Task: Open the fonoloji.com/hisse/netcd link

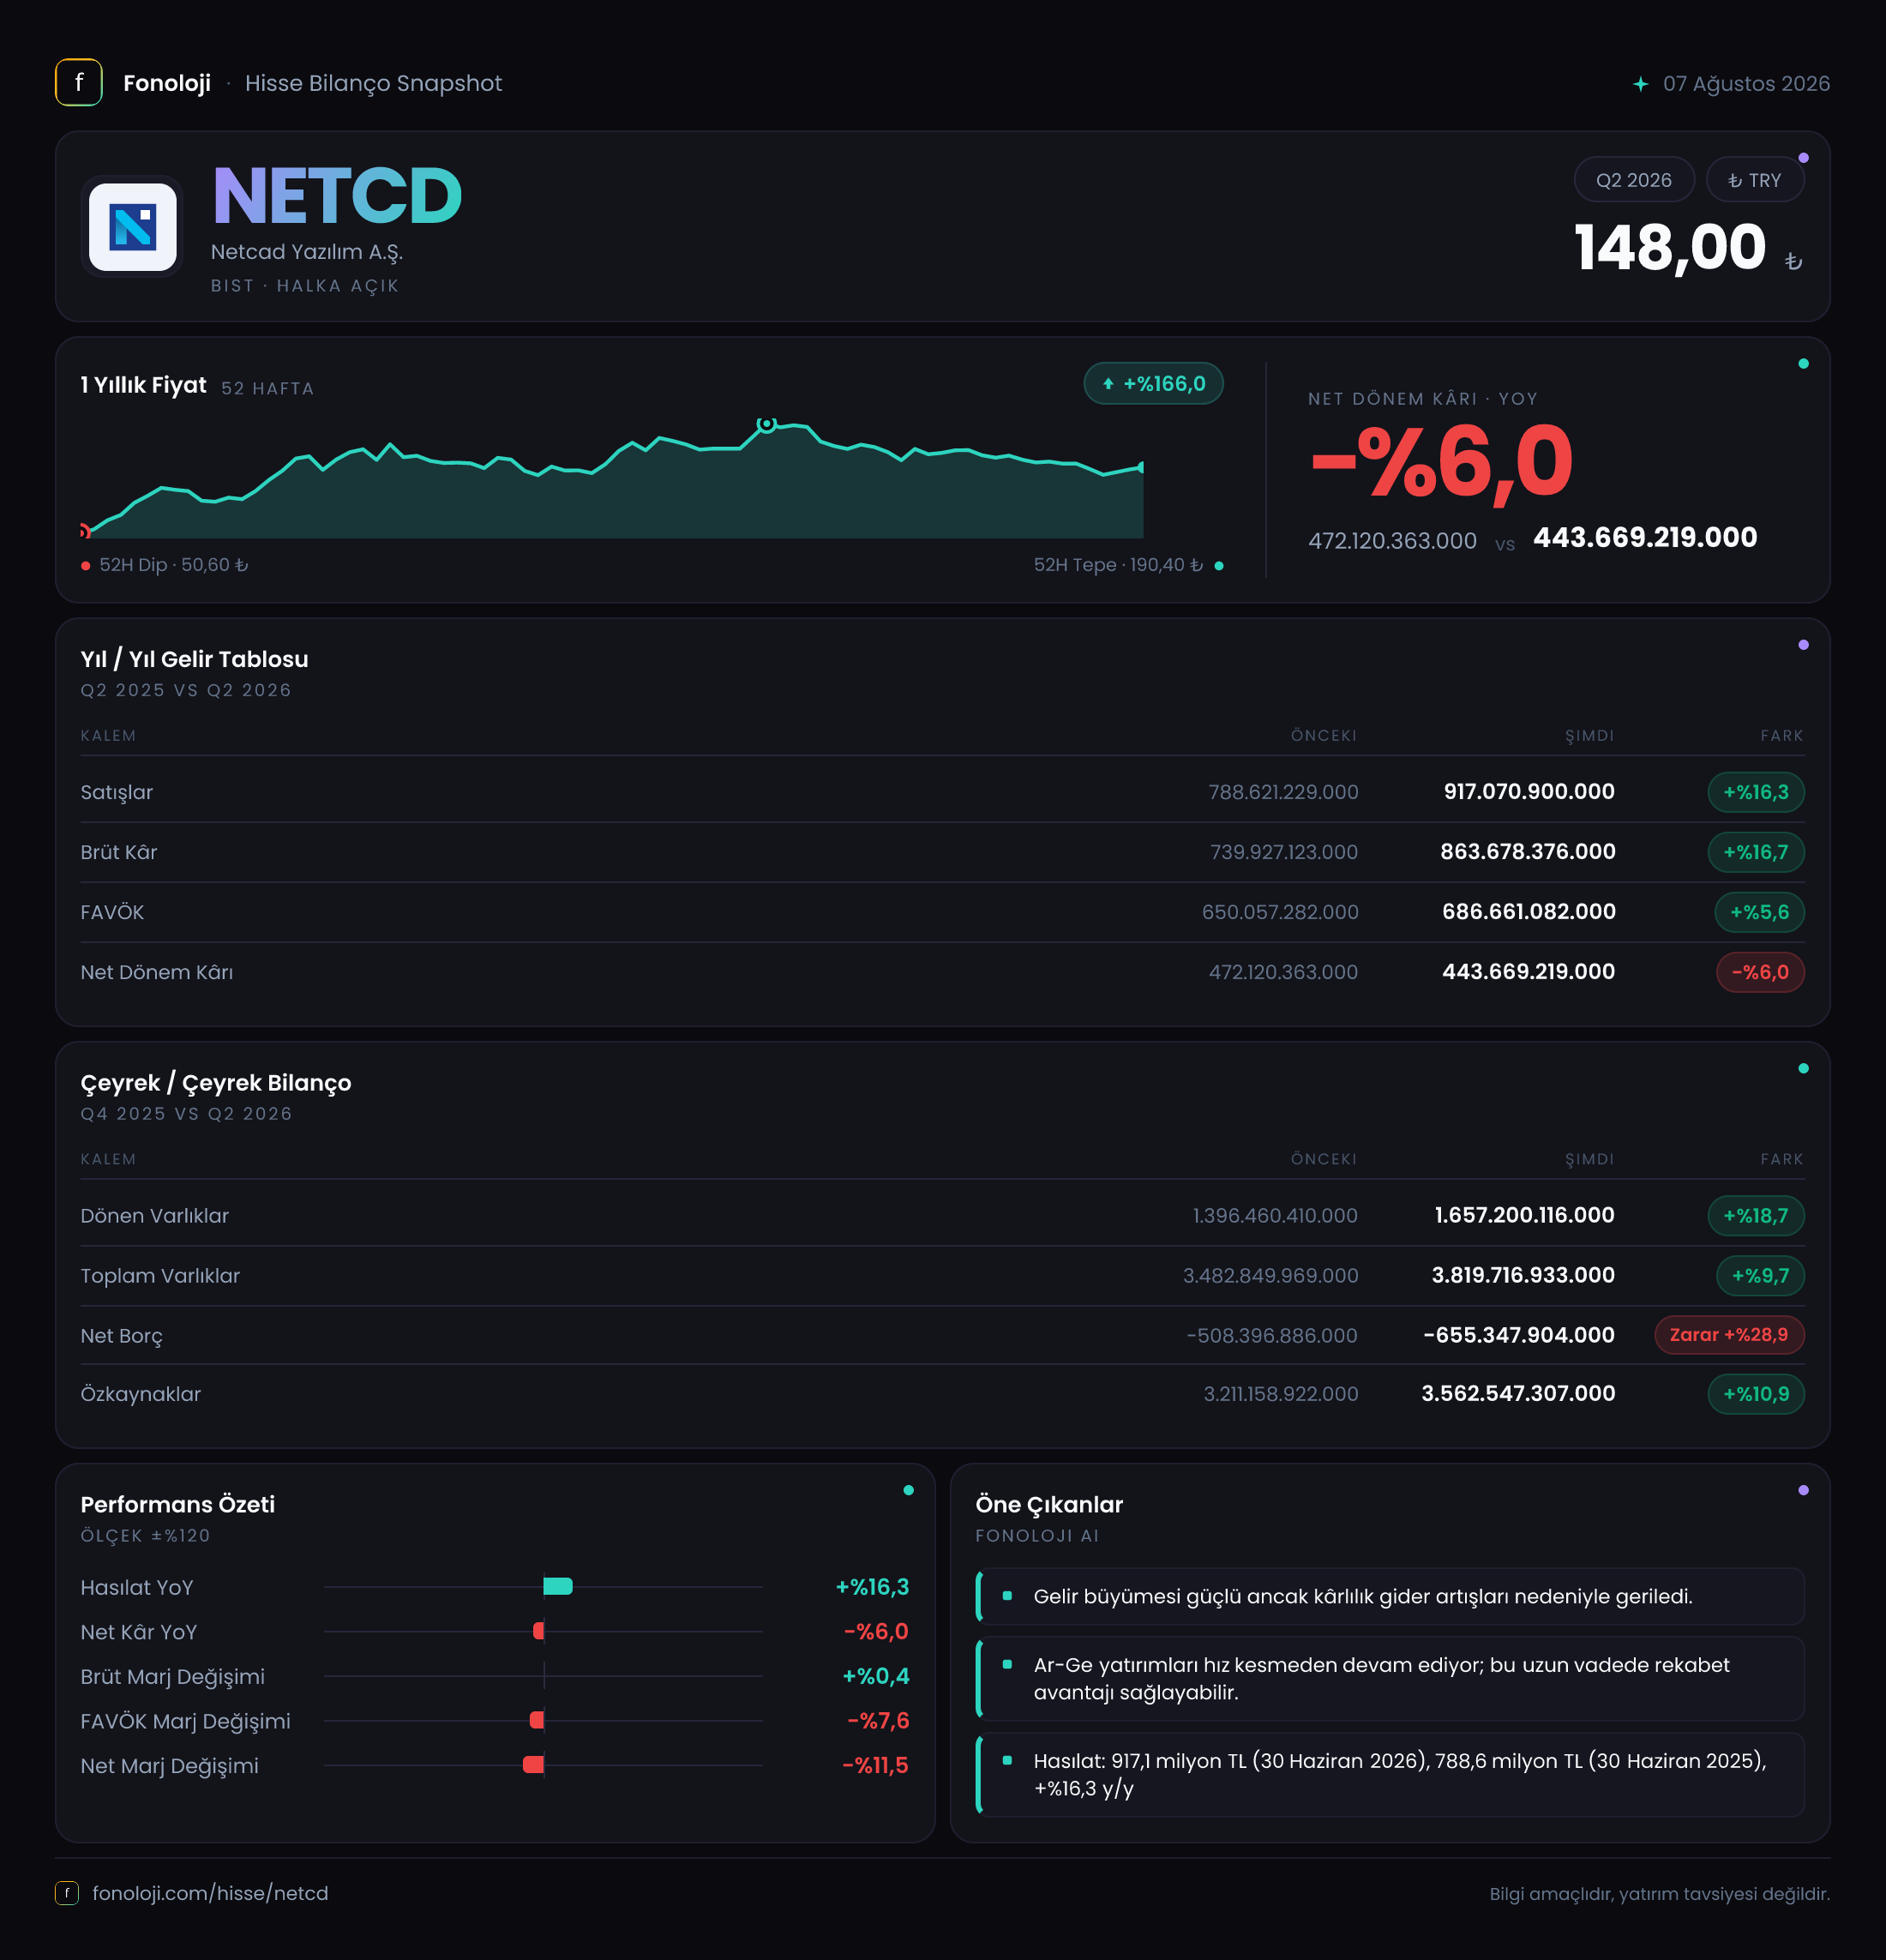Action: click(210, 1893)
